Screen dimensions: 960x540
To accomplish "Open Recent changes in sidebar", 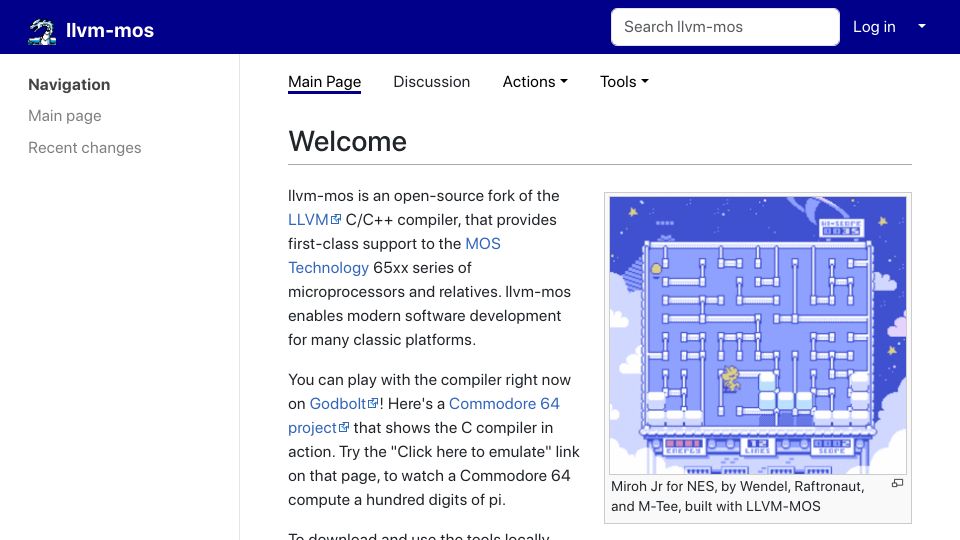I will tap(84, 148).
